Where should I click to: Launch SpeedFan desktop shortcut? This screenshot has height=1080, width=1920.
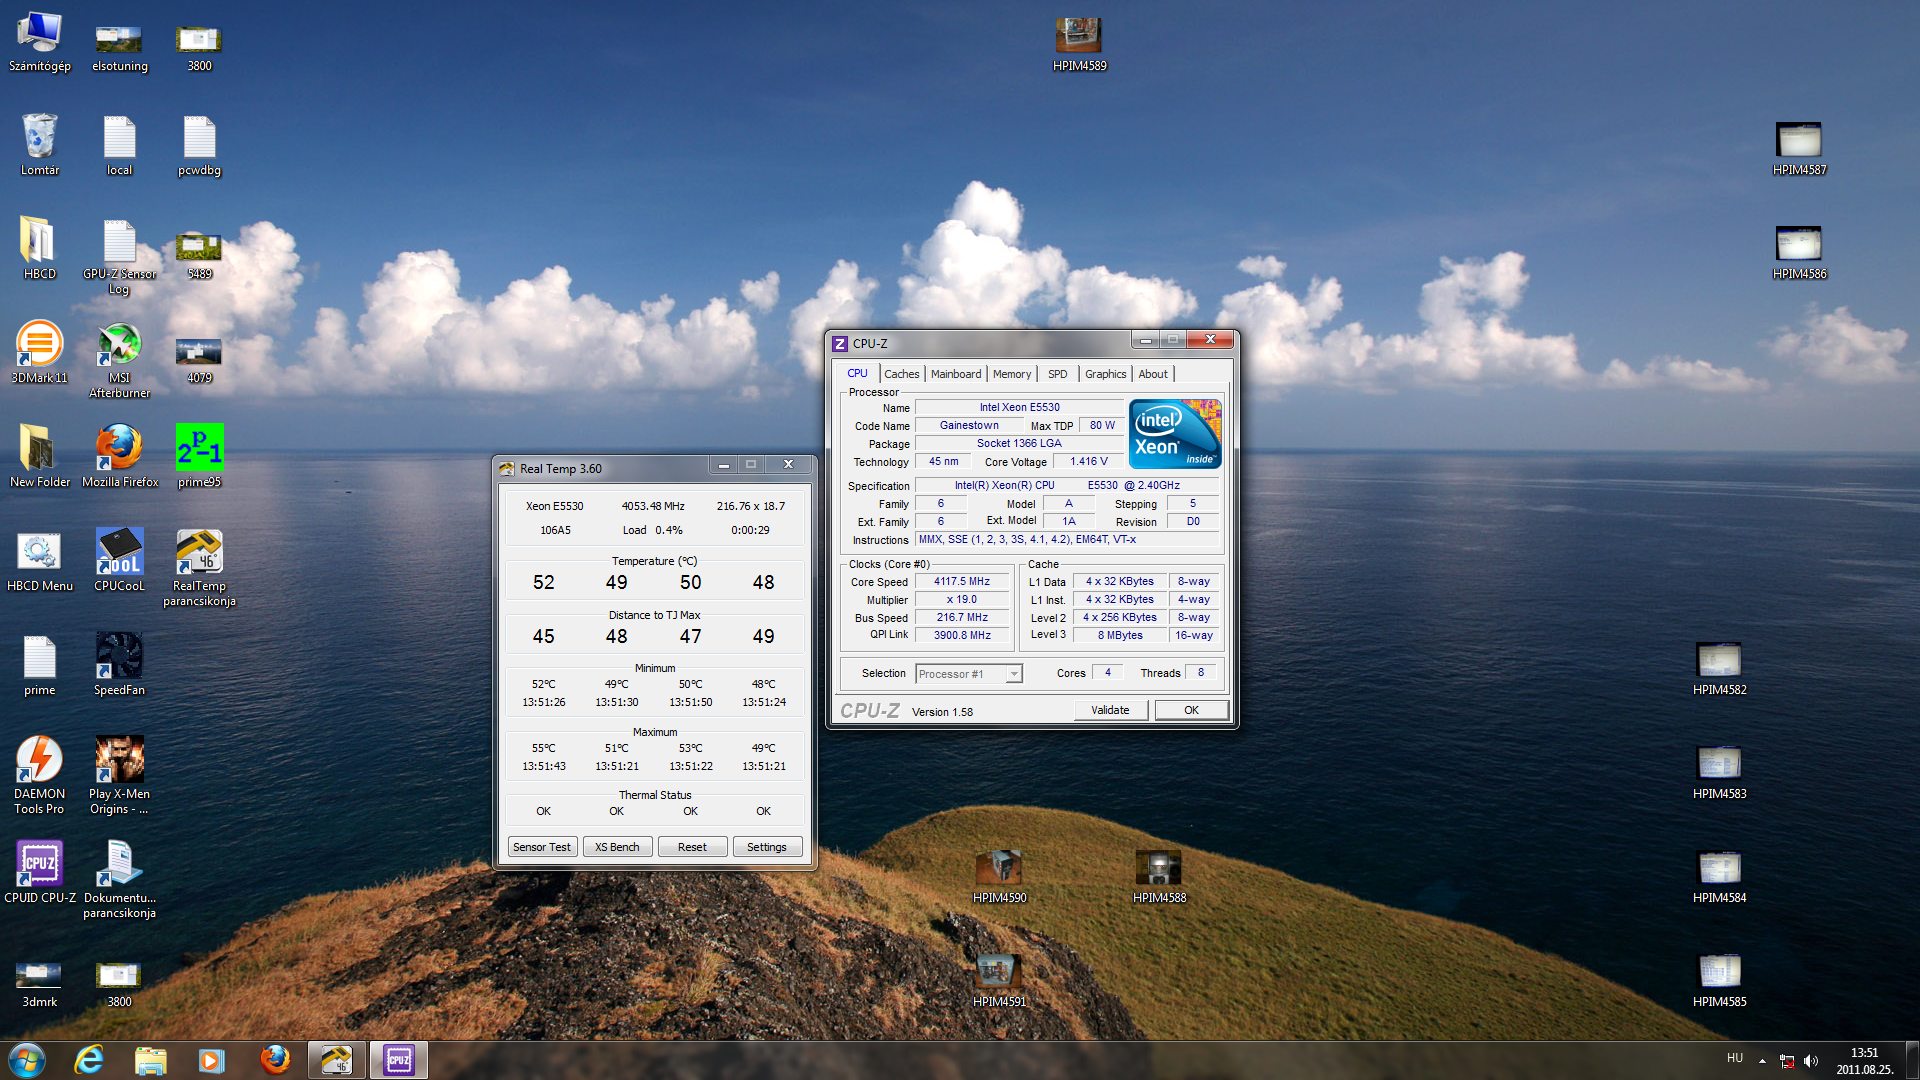tap(119, 665)
